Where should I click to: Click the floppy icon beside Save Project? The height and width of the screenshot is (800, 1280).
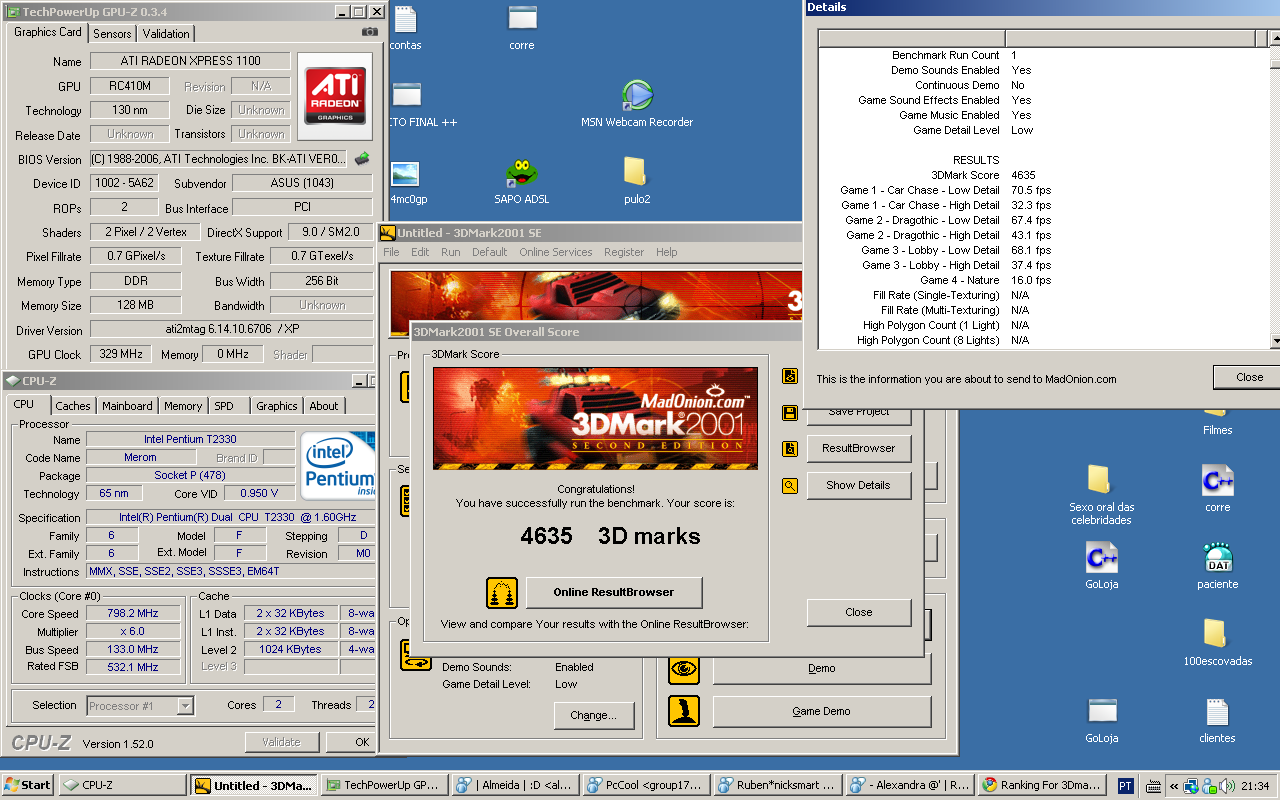(x=790, y=412)
